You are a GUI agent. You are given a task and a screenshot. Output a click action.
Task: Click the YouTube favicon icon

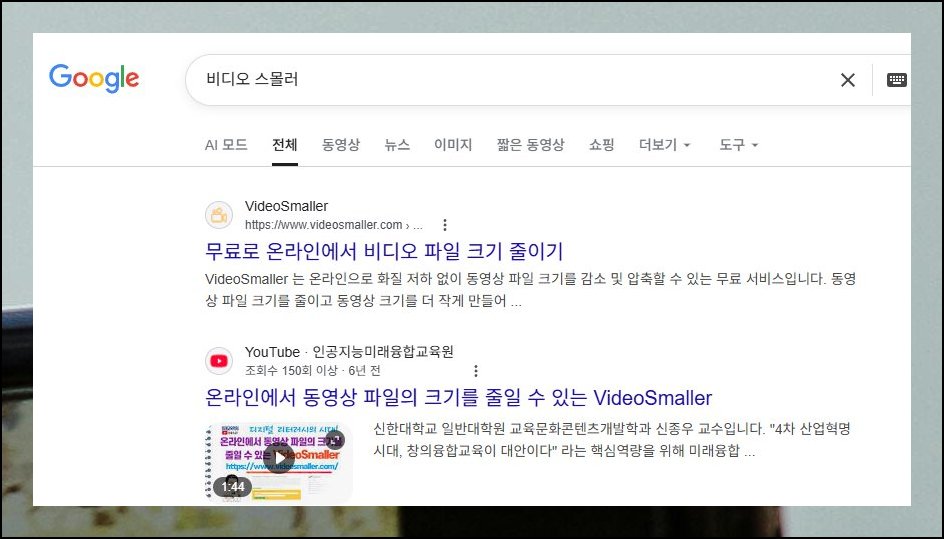(x=219, y=361)
